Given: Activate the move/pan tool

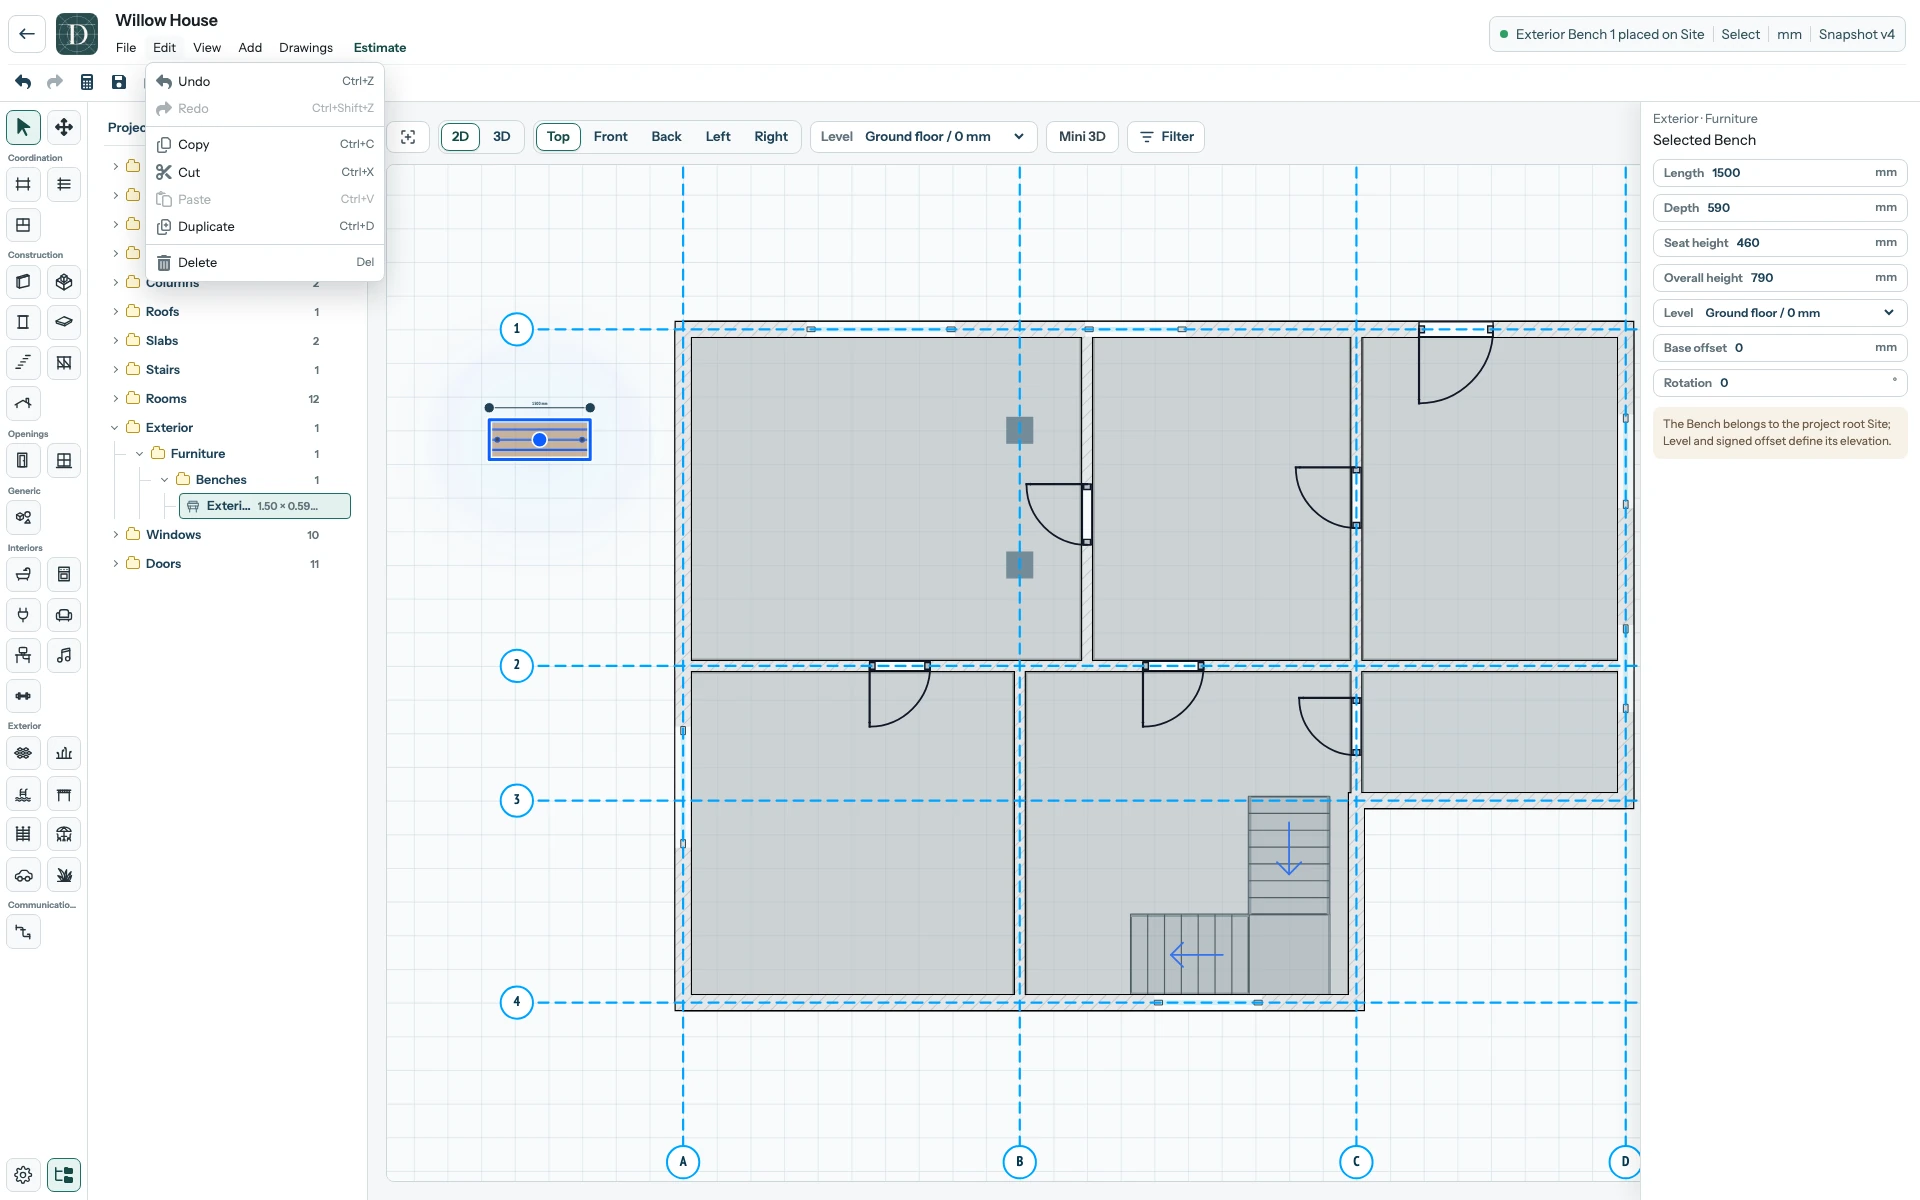Looking at the screenshot, I should (x=64, y=127).
